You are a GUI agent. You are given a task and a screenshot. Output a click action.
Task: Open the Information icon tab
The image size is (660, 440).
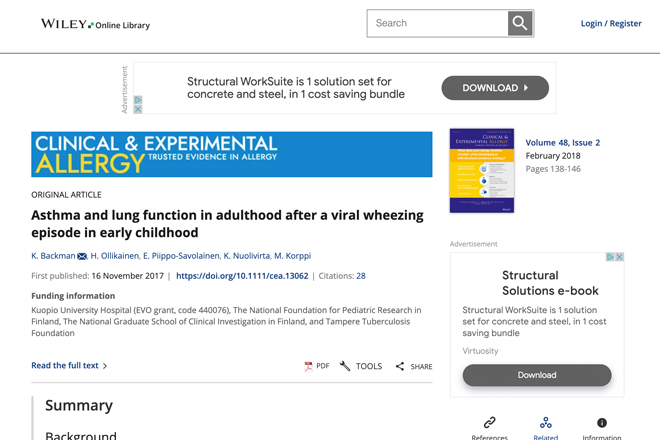click(602, 422)
